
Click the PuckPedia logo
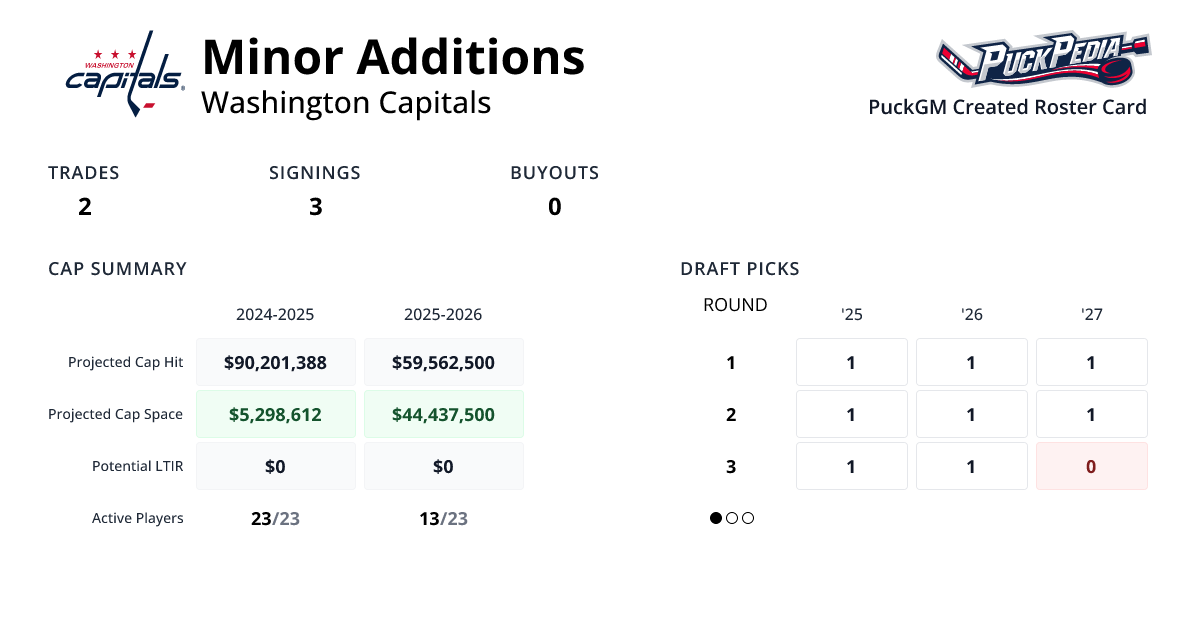pos(1043,60)
